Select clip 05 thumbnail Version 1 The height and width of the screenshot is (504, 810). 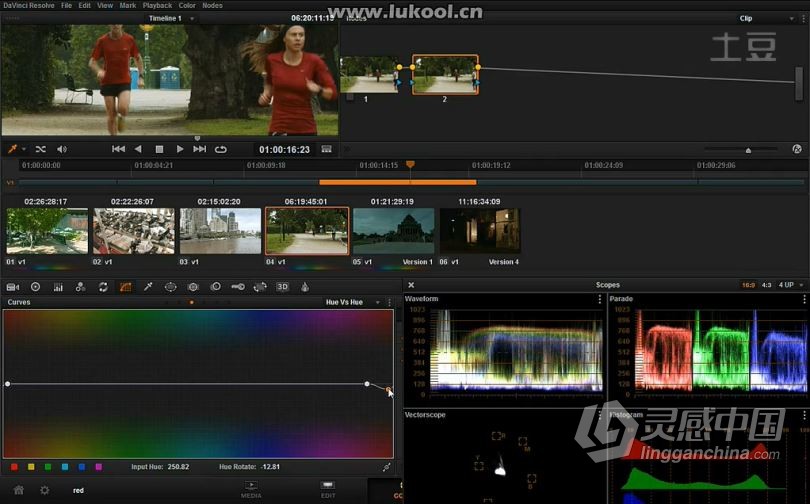pos(393,231)
